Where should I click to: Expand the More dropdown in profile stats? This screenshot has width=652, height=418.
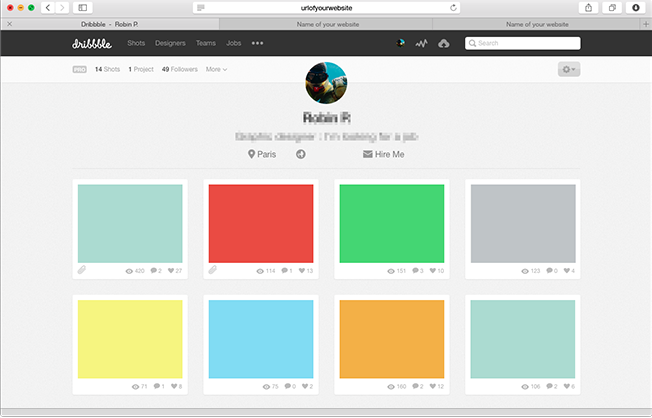tap(216, 69)
